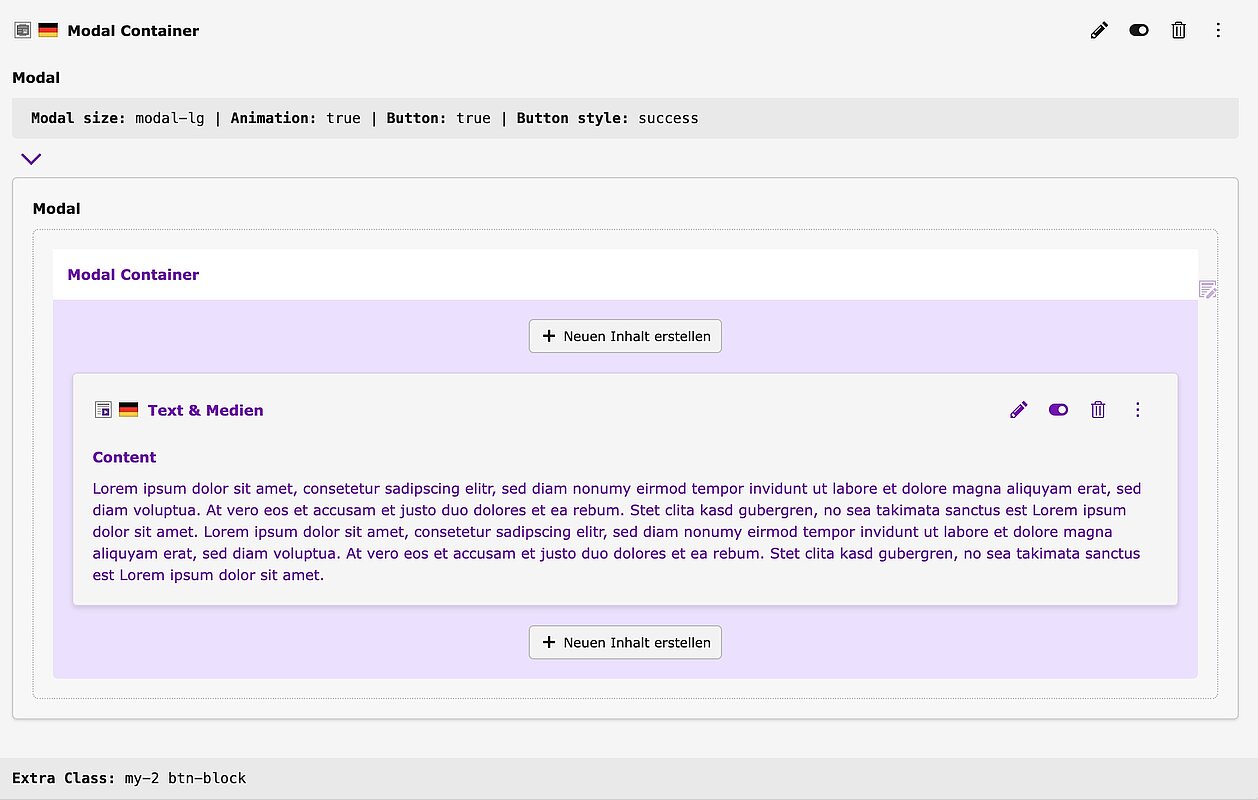Toggle visibility of the outer Modal Container
The image size is (1258, 800).
coord(1139,30)
